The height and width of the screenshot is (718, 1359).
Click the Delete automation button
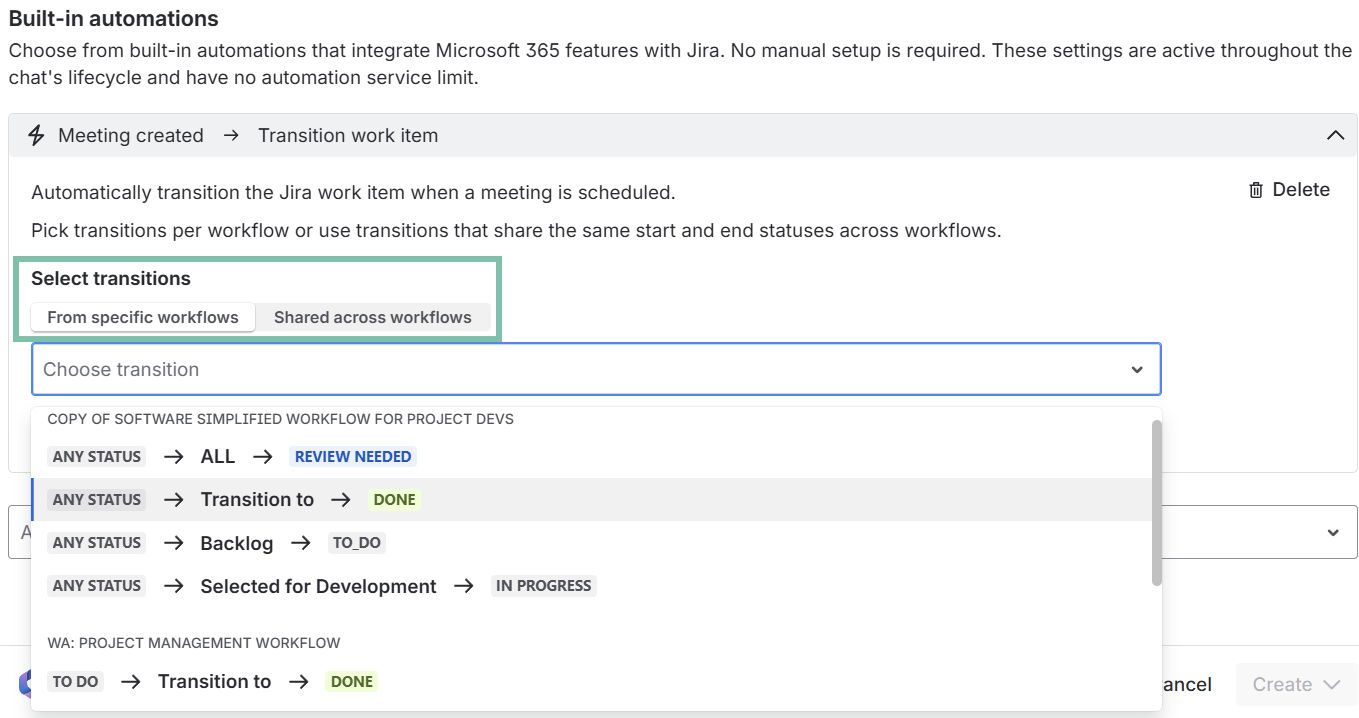point(1289,190)
